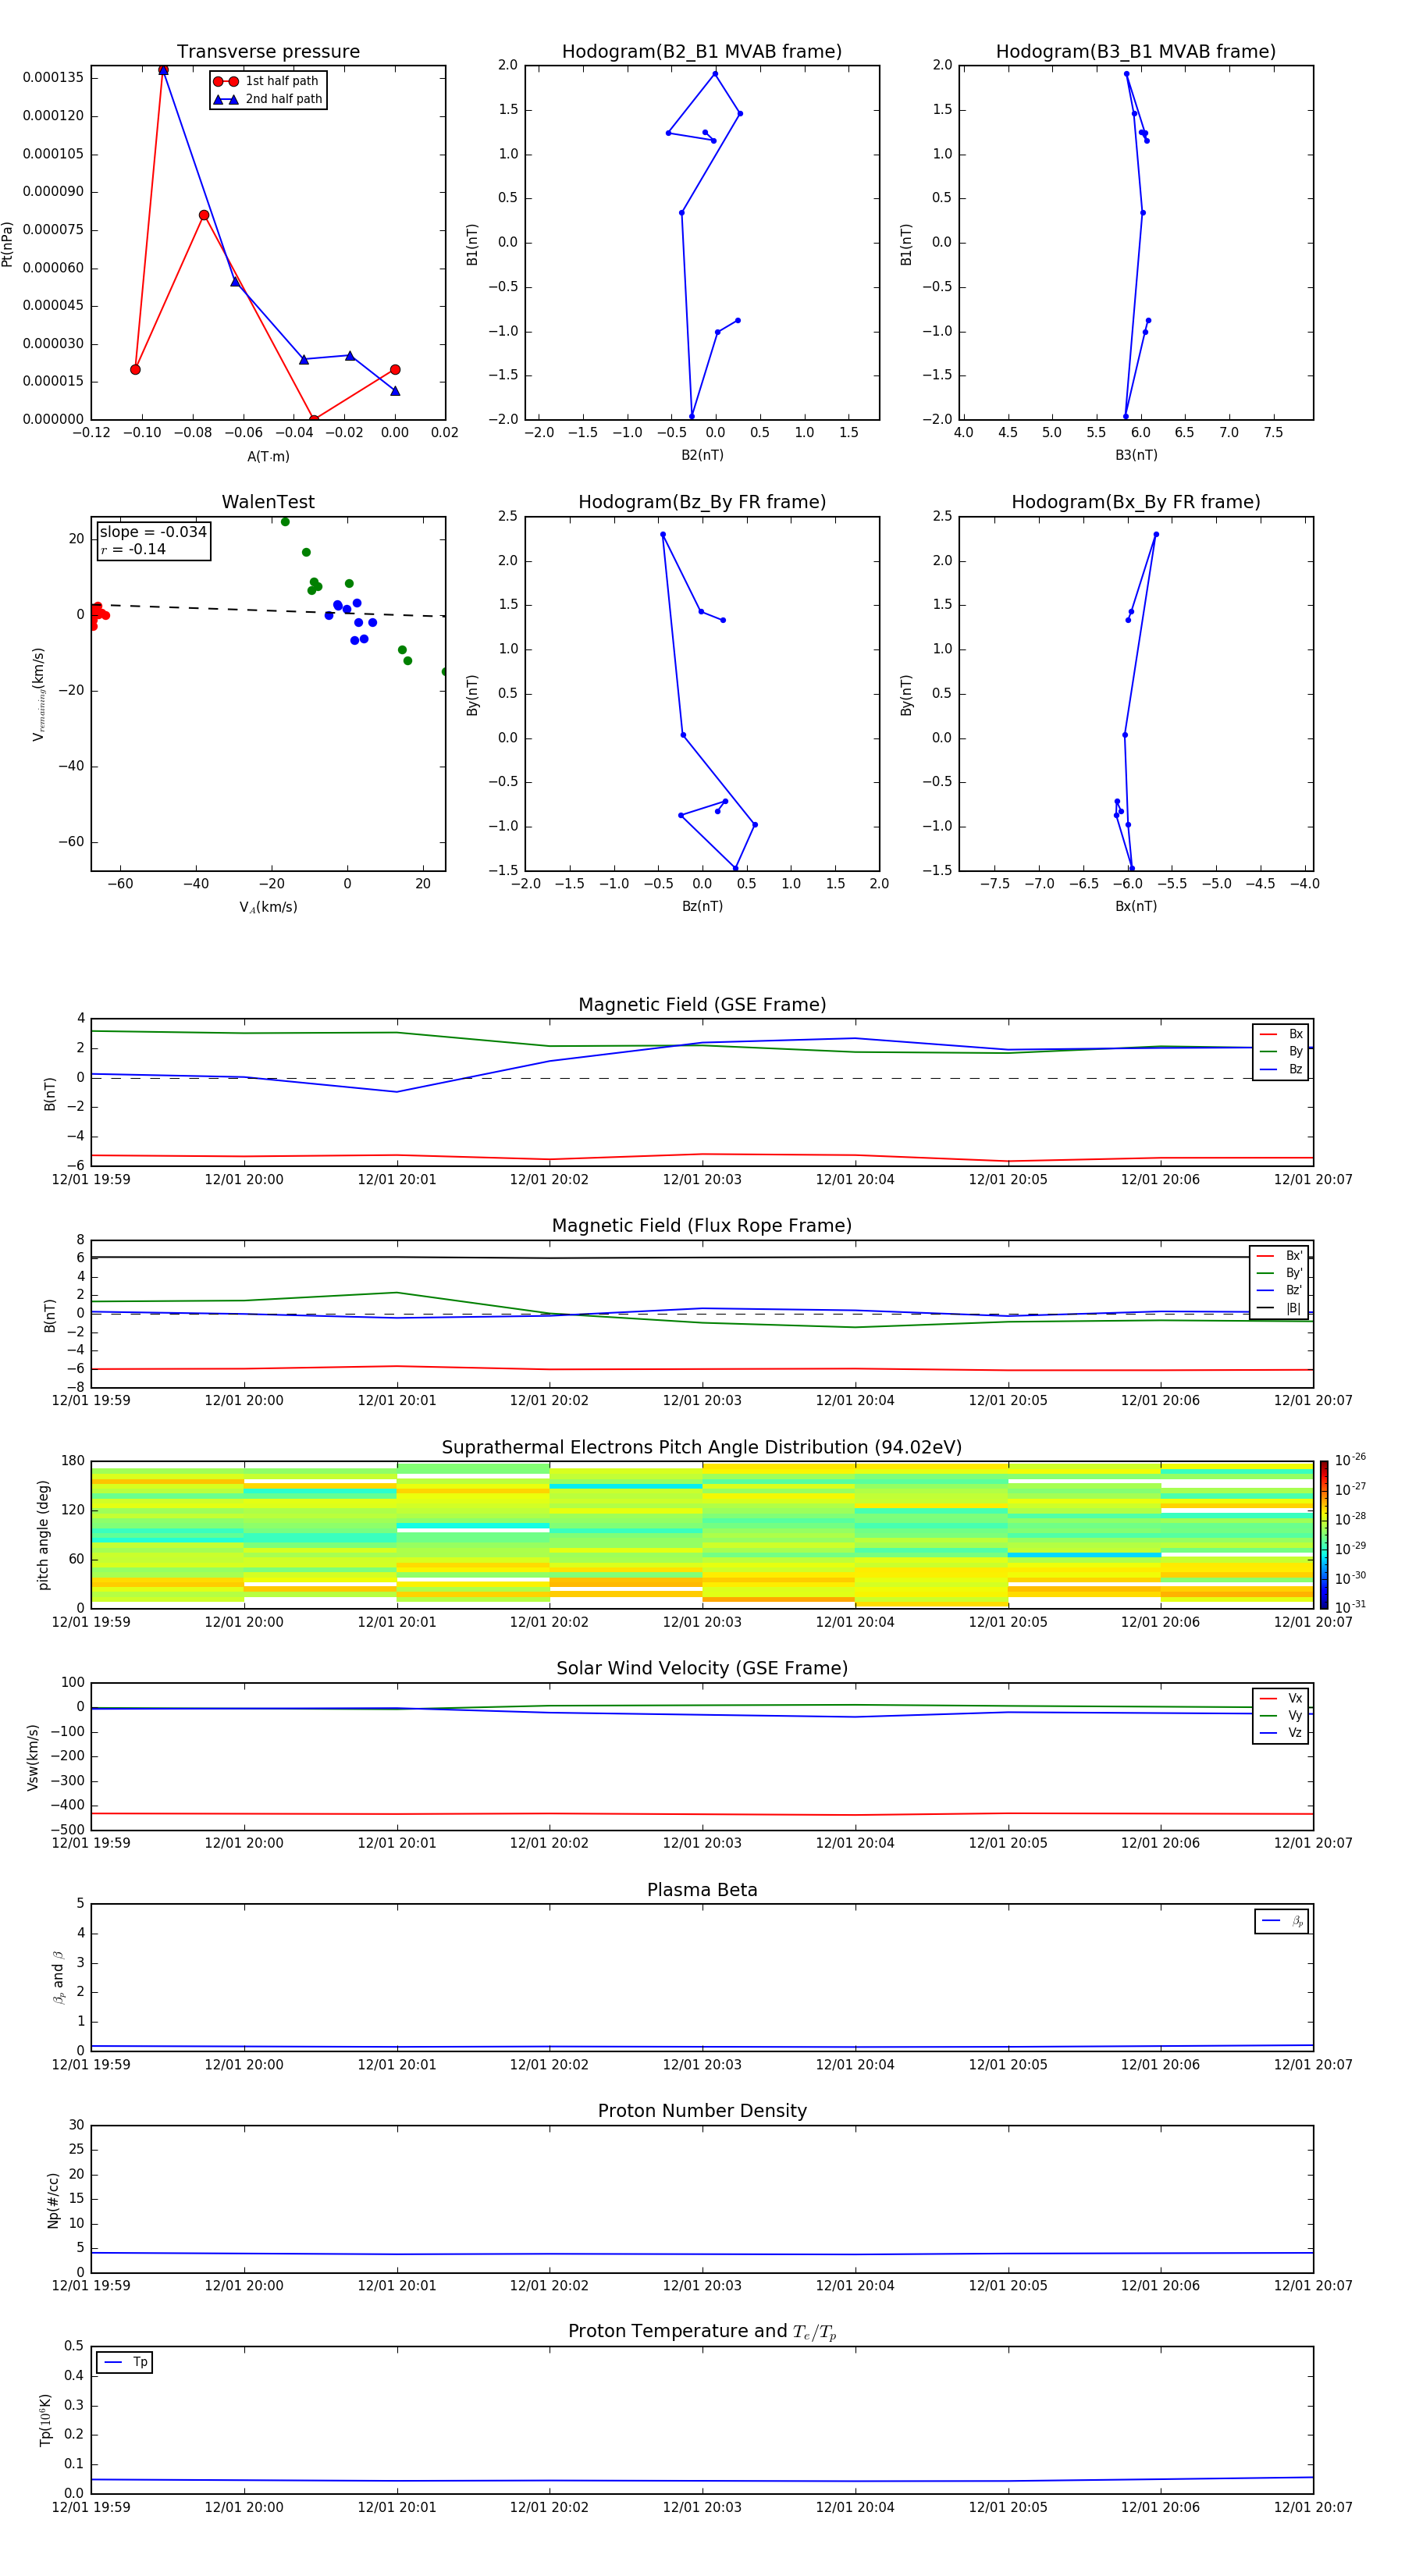This screenshot has height=2576, width=1405.
Task: Click the 'Vsw(km/s)' axis label
Action: pyautogui.click(x=33, y=1757)
